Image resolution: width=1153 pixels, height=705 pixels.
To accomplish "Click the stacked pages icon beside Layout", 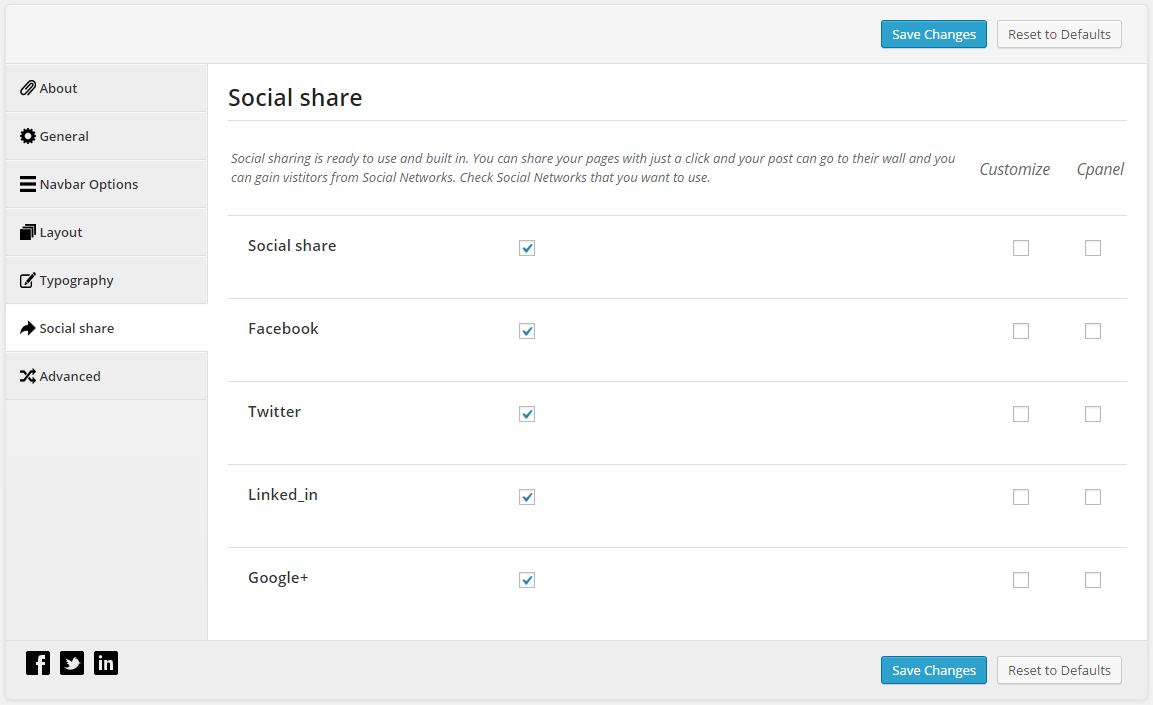I will click(28, 232).
